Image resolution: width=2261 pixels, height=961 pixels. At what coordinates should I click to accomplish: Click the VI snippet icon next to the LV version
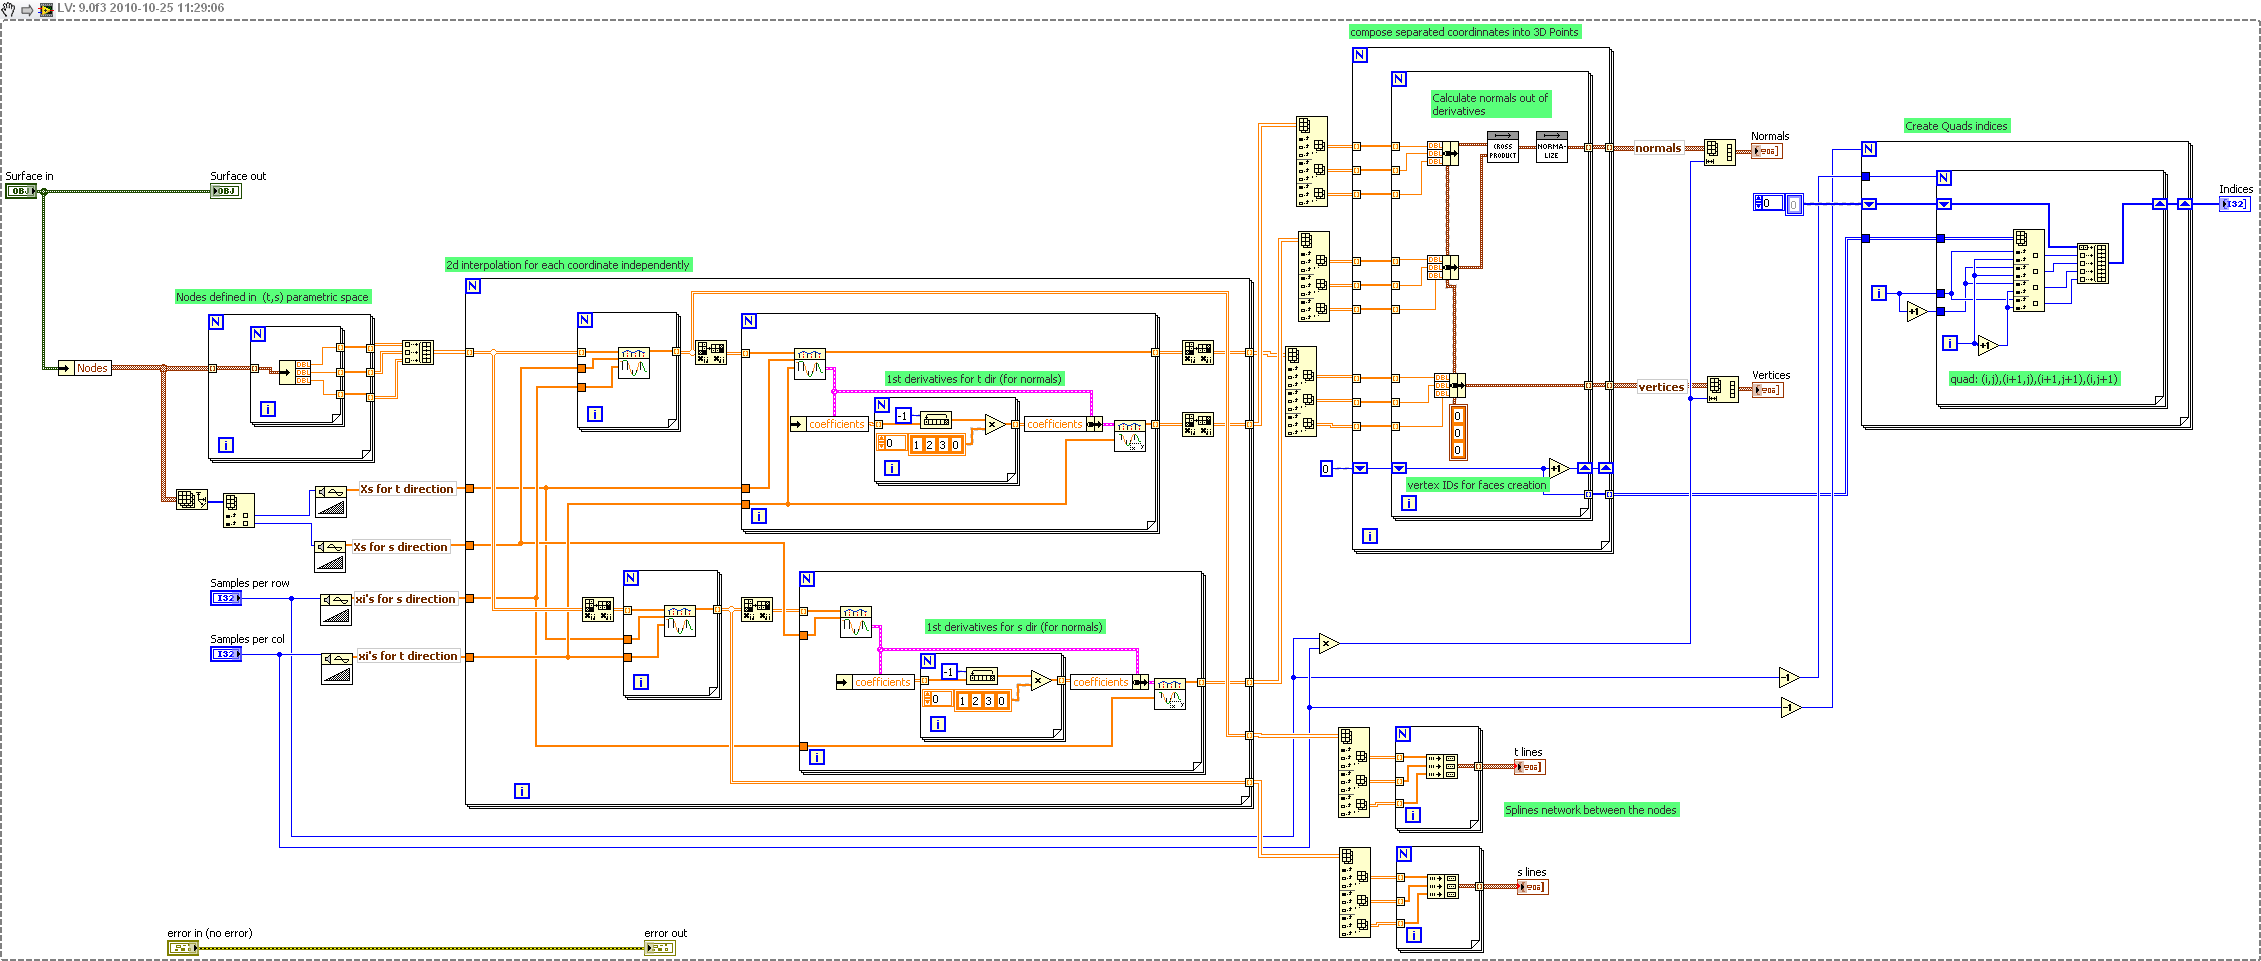point(46,9)
